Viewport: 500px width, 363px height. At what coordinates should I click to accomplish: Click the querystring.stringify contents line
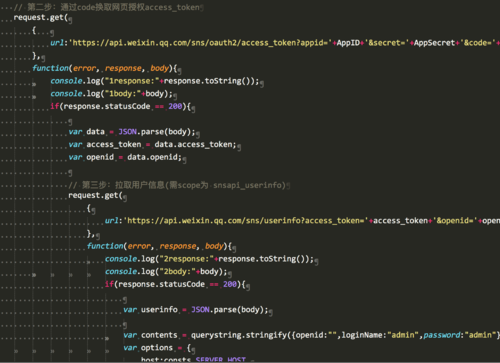(311, 335)
